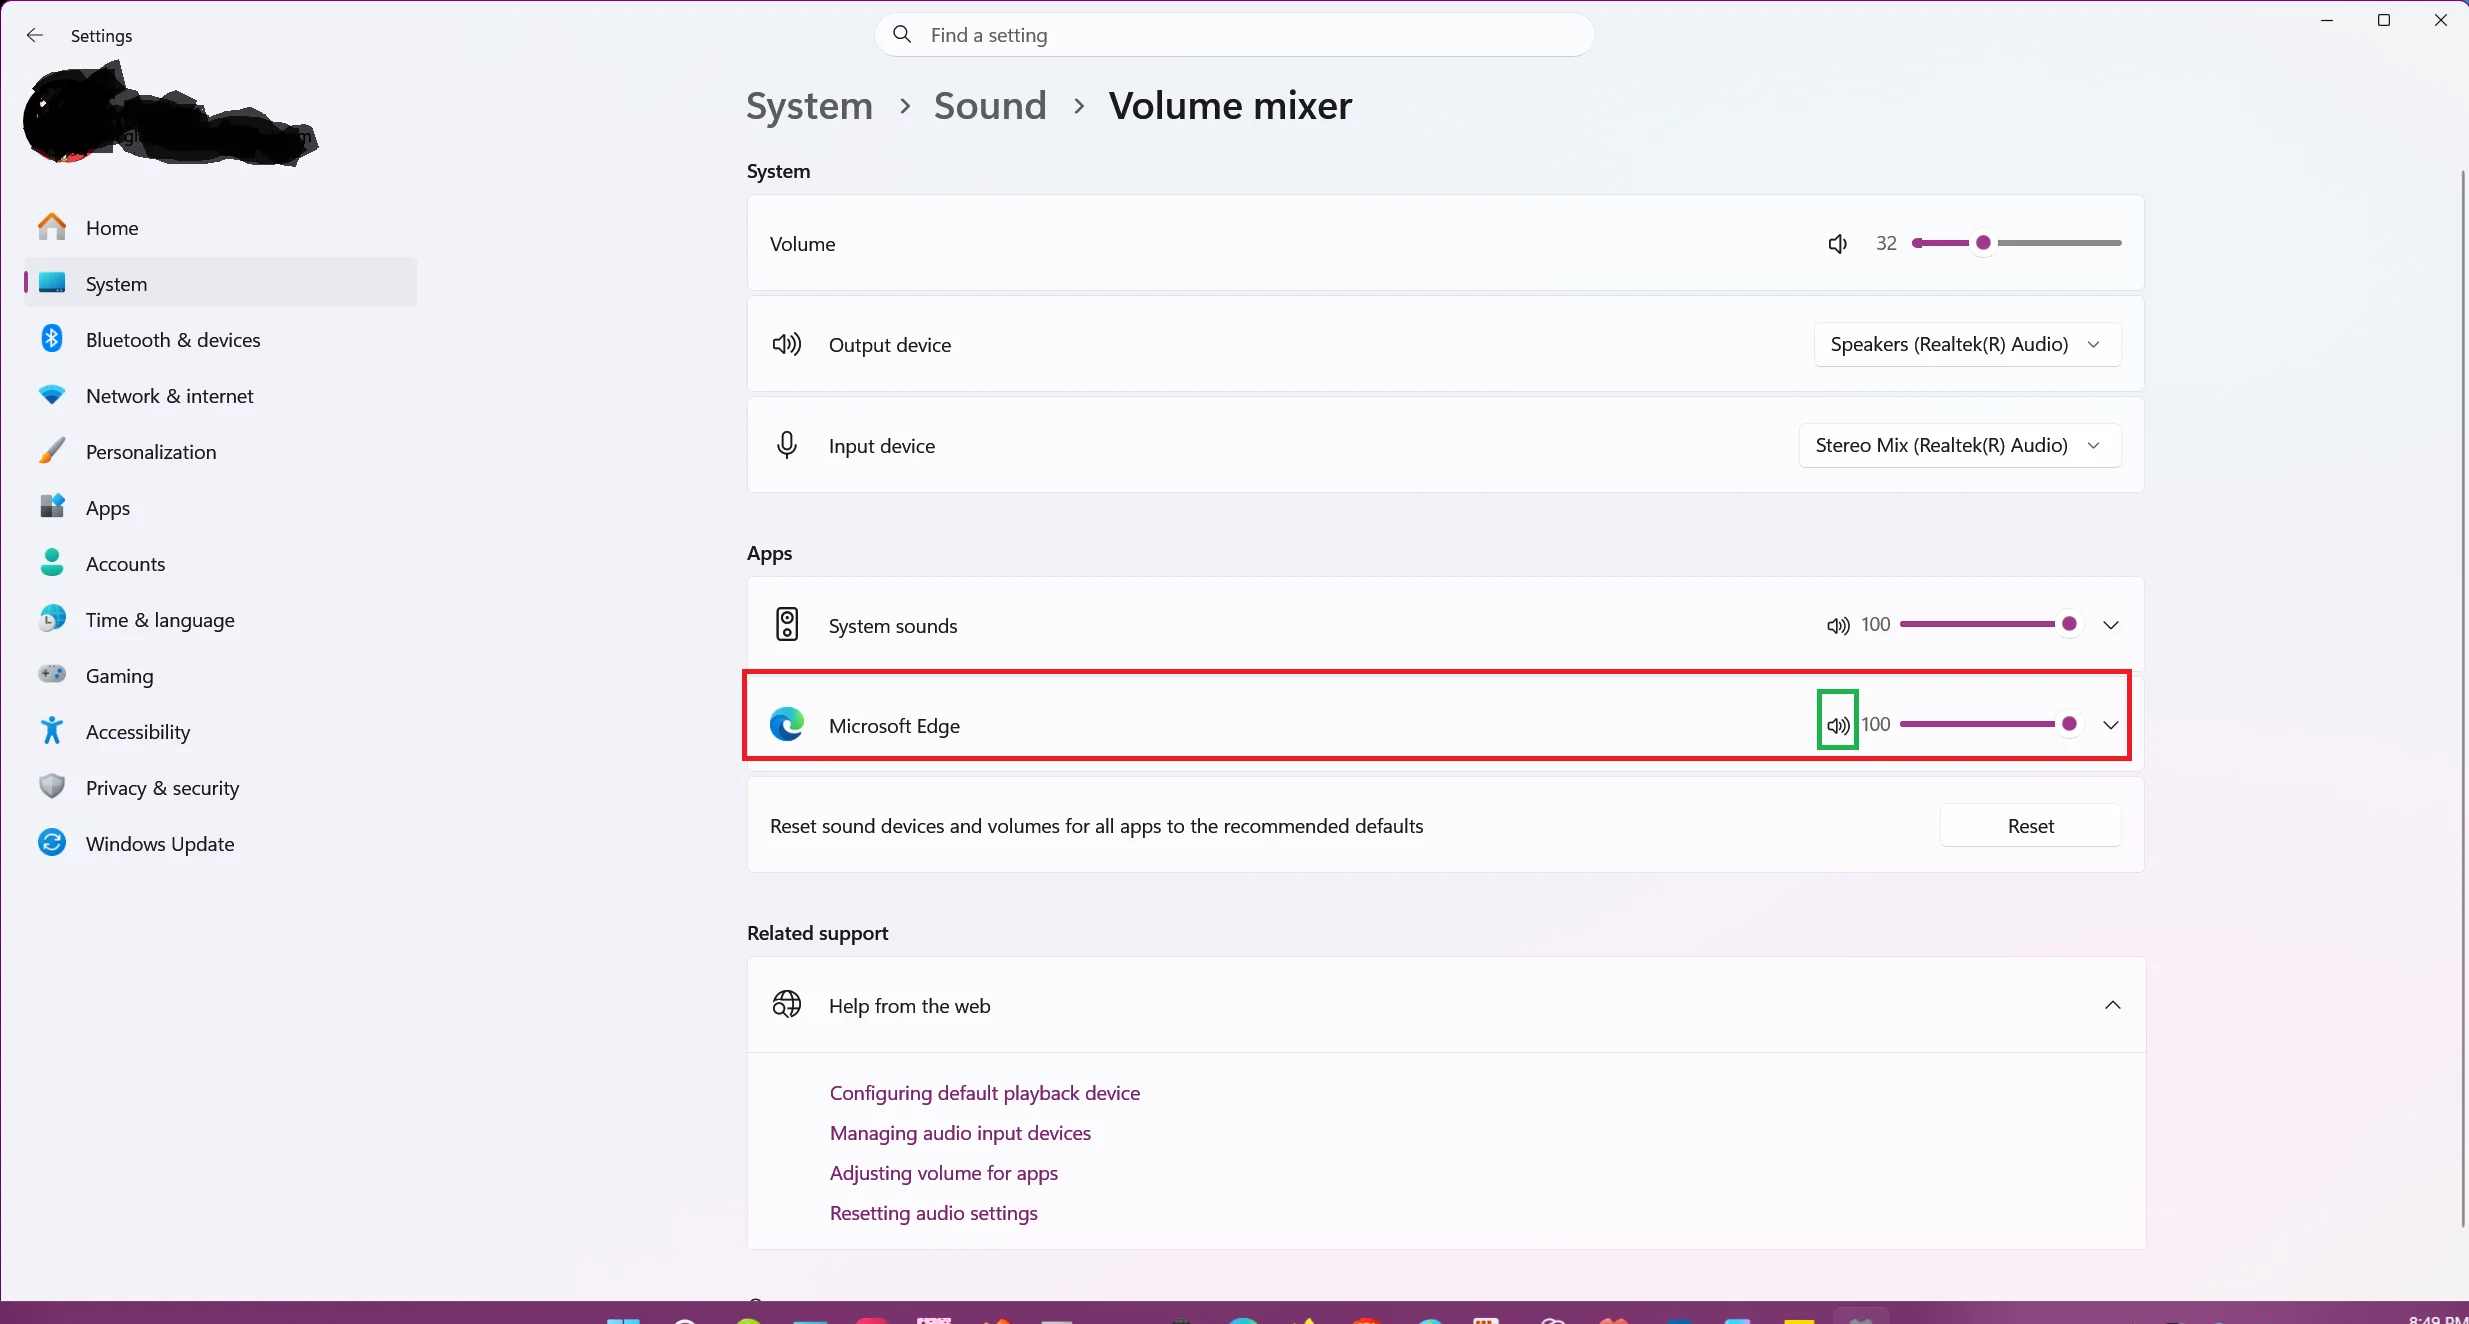Expand Microsoft Edge chevron
Image resolution: width=2469 pixels, height=1324 pixels.
point(2111,724)
